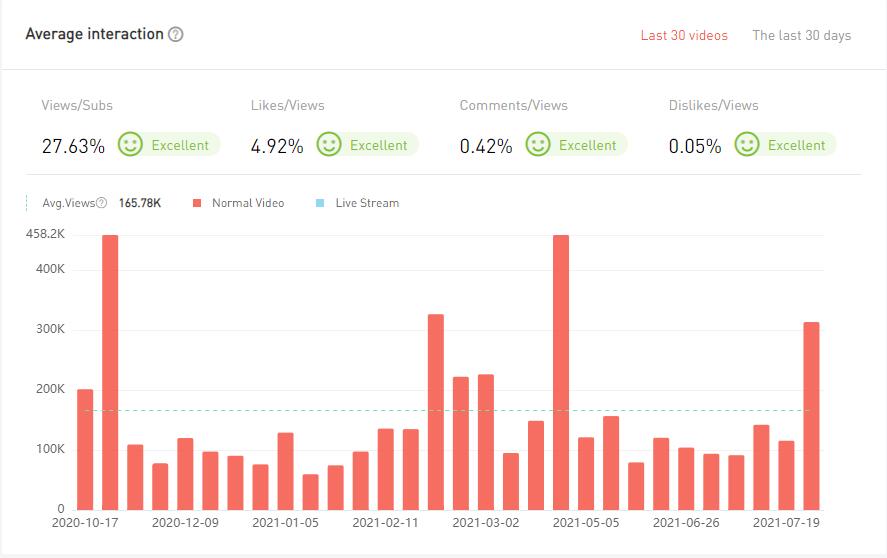The image size is (887, 558).
Task: Click the help icon next to Avg.Views
Action: pos(102,203)
